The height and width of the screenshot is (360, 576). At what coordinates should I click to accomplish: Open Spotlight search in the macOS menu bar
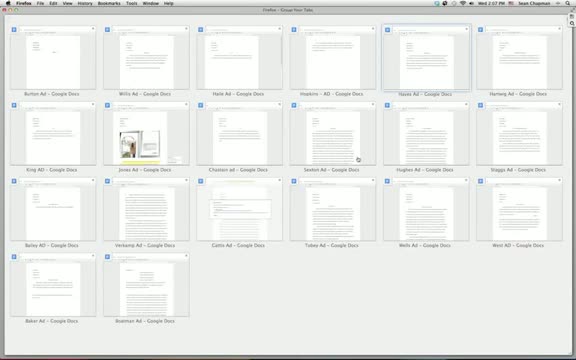(568, 3)
